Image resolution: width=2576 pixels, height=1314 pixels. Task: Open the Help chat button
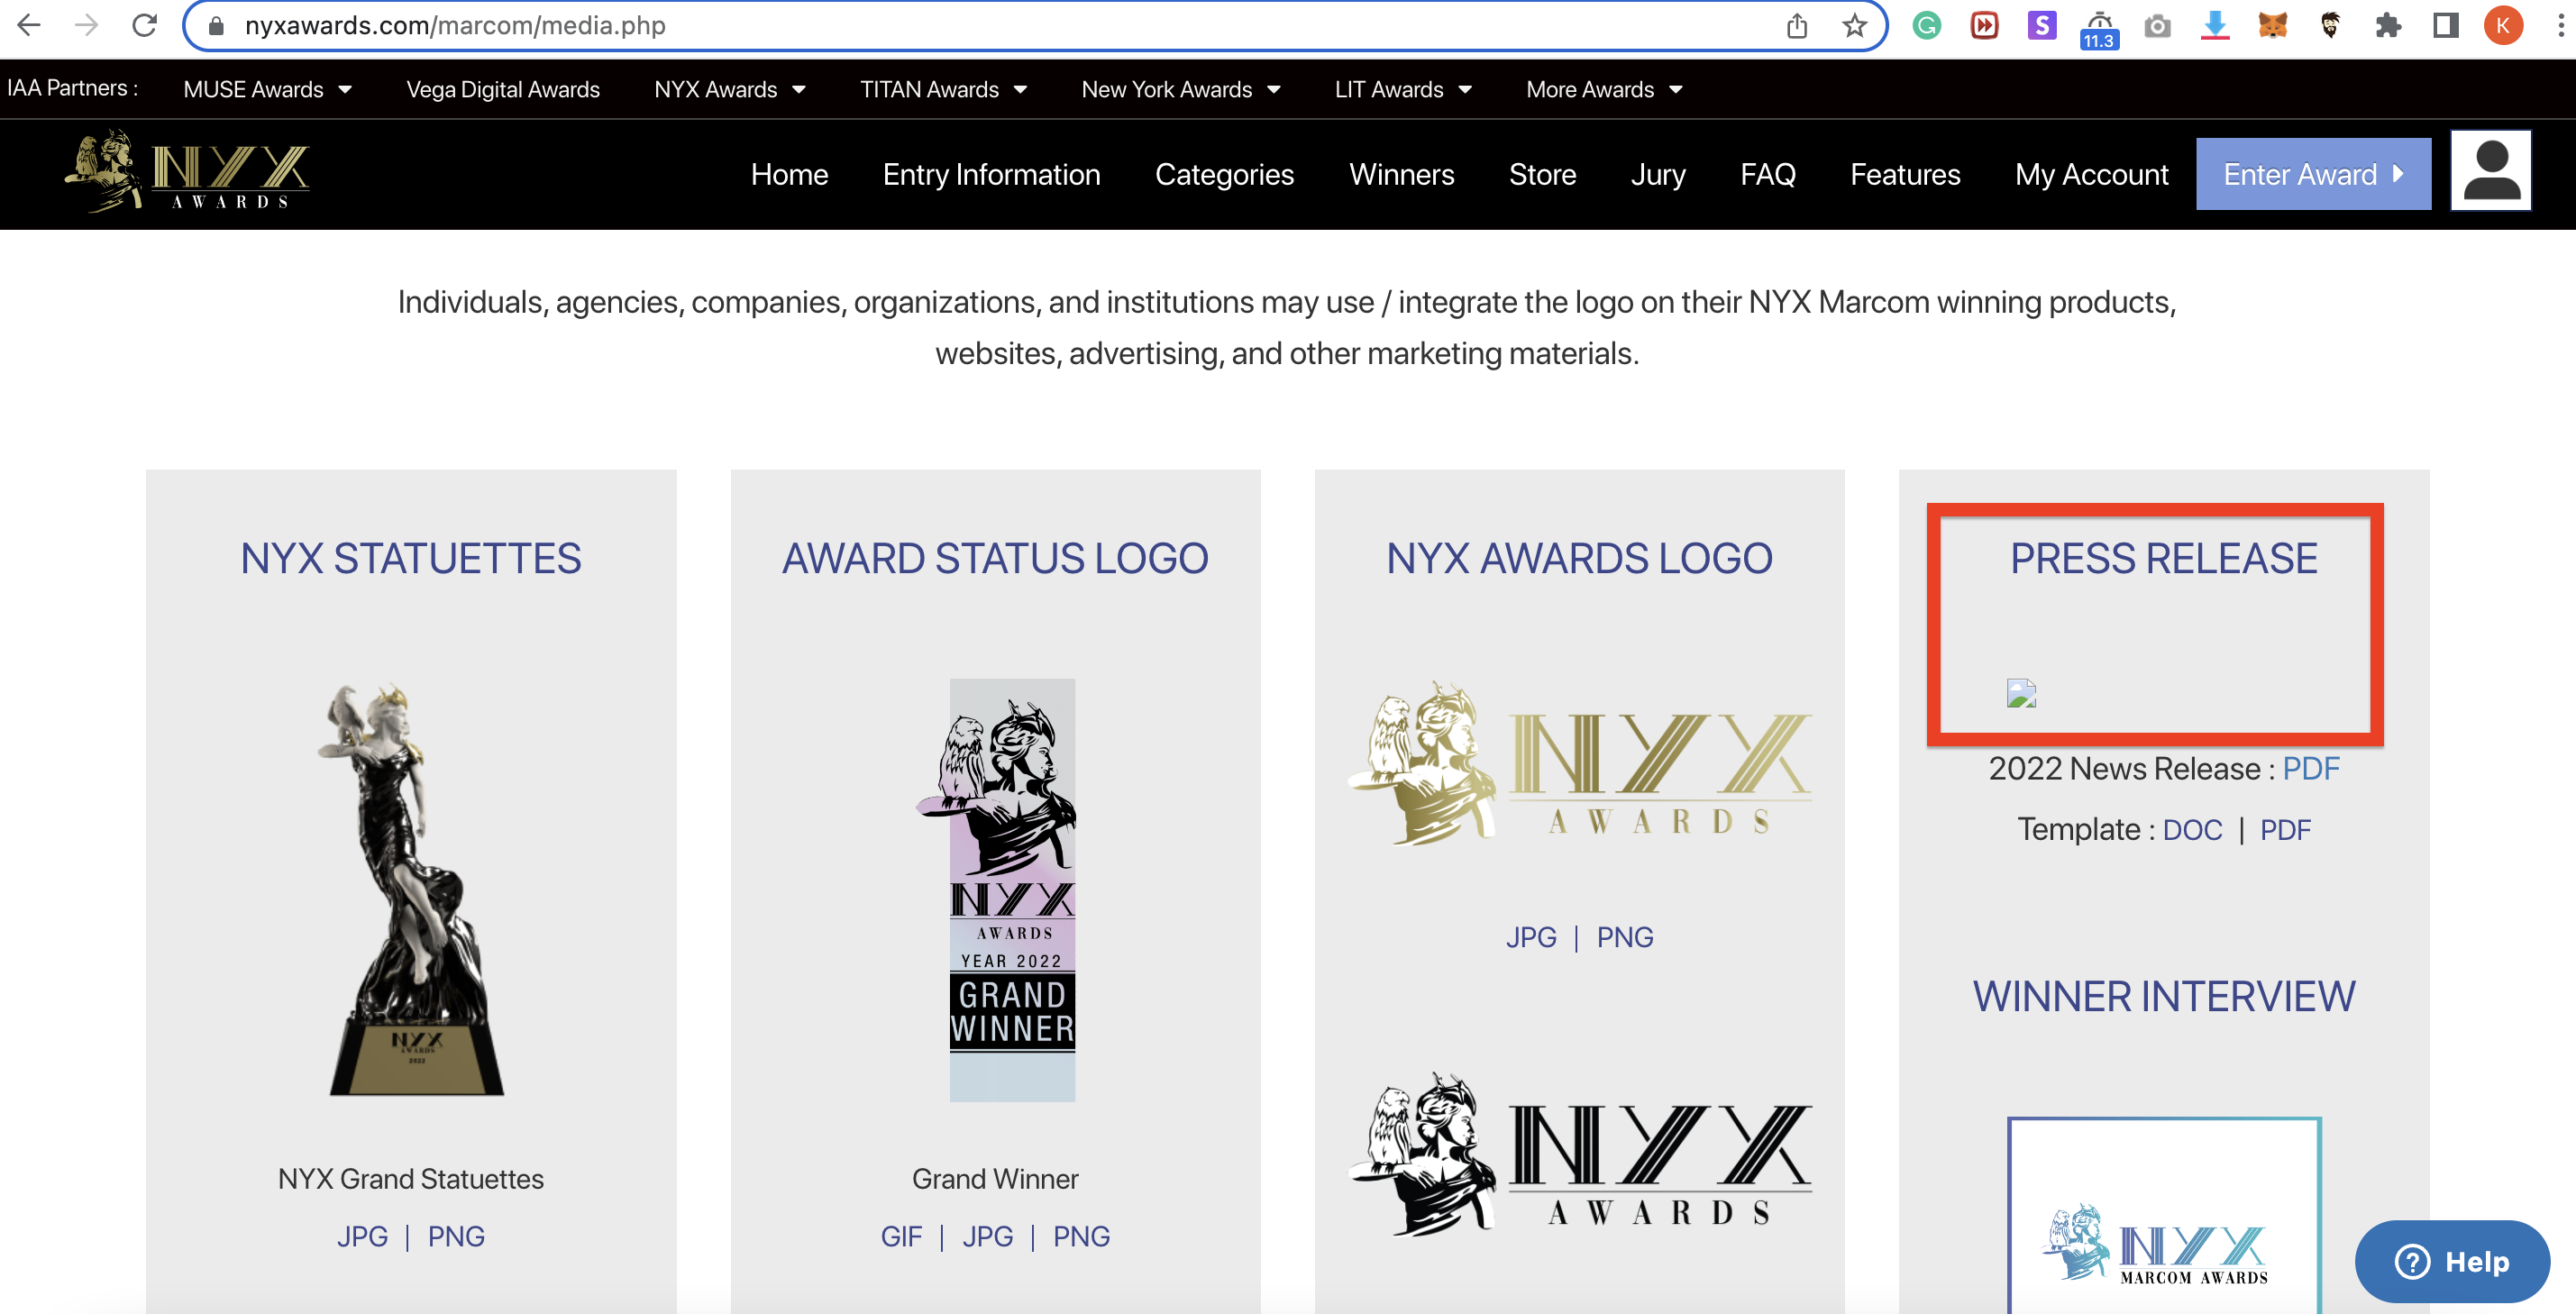click(x=2452, y=1261)
